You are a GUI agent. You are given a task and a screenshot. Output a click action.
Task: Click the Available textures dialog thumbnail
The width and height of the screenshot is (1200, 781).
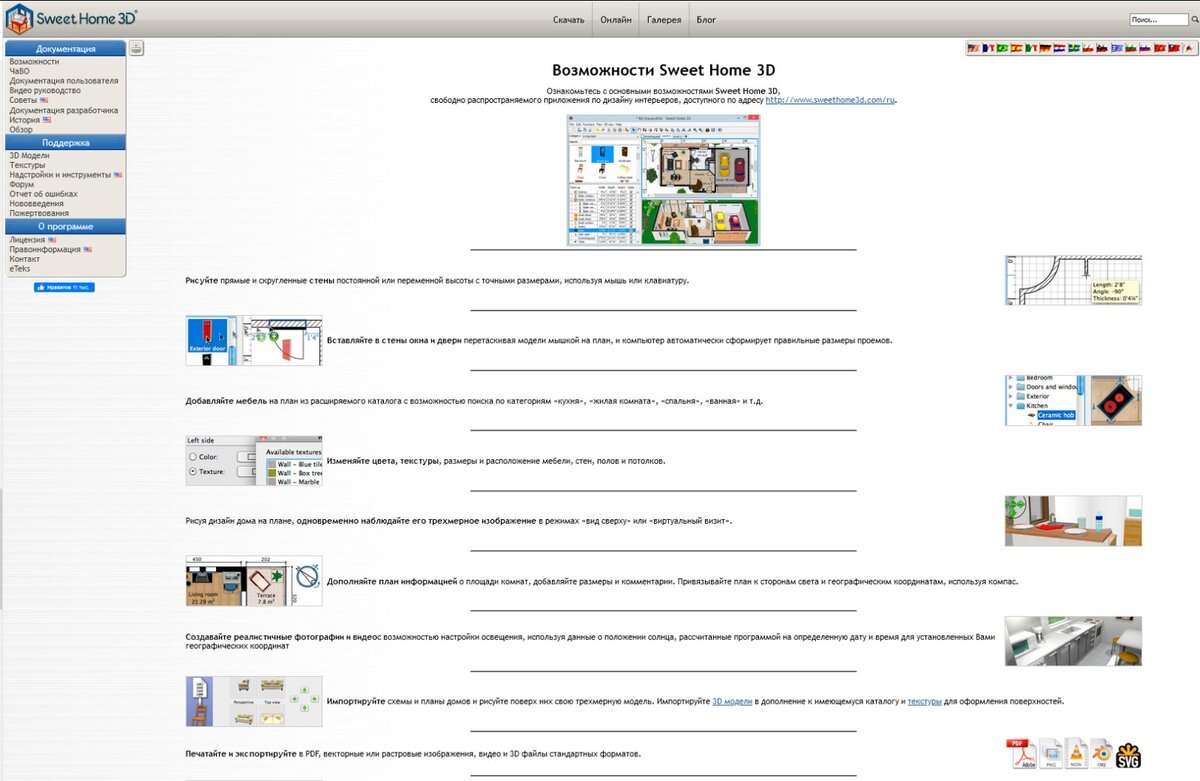pos(254,461)
